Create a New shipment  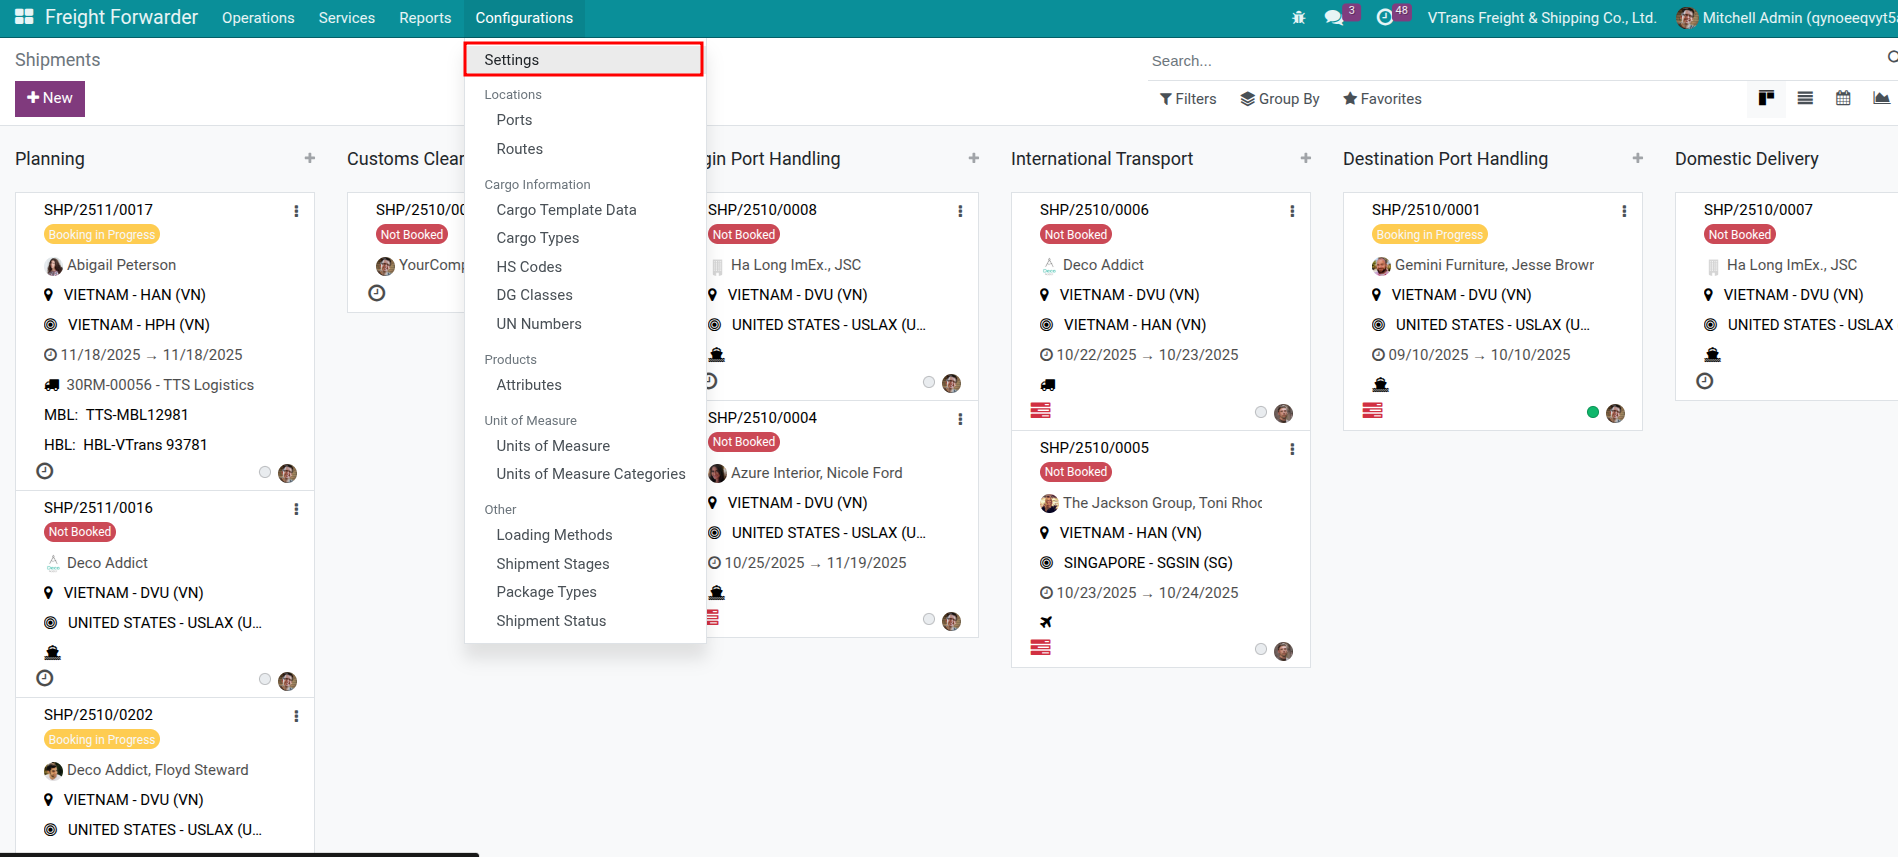50,98
